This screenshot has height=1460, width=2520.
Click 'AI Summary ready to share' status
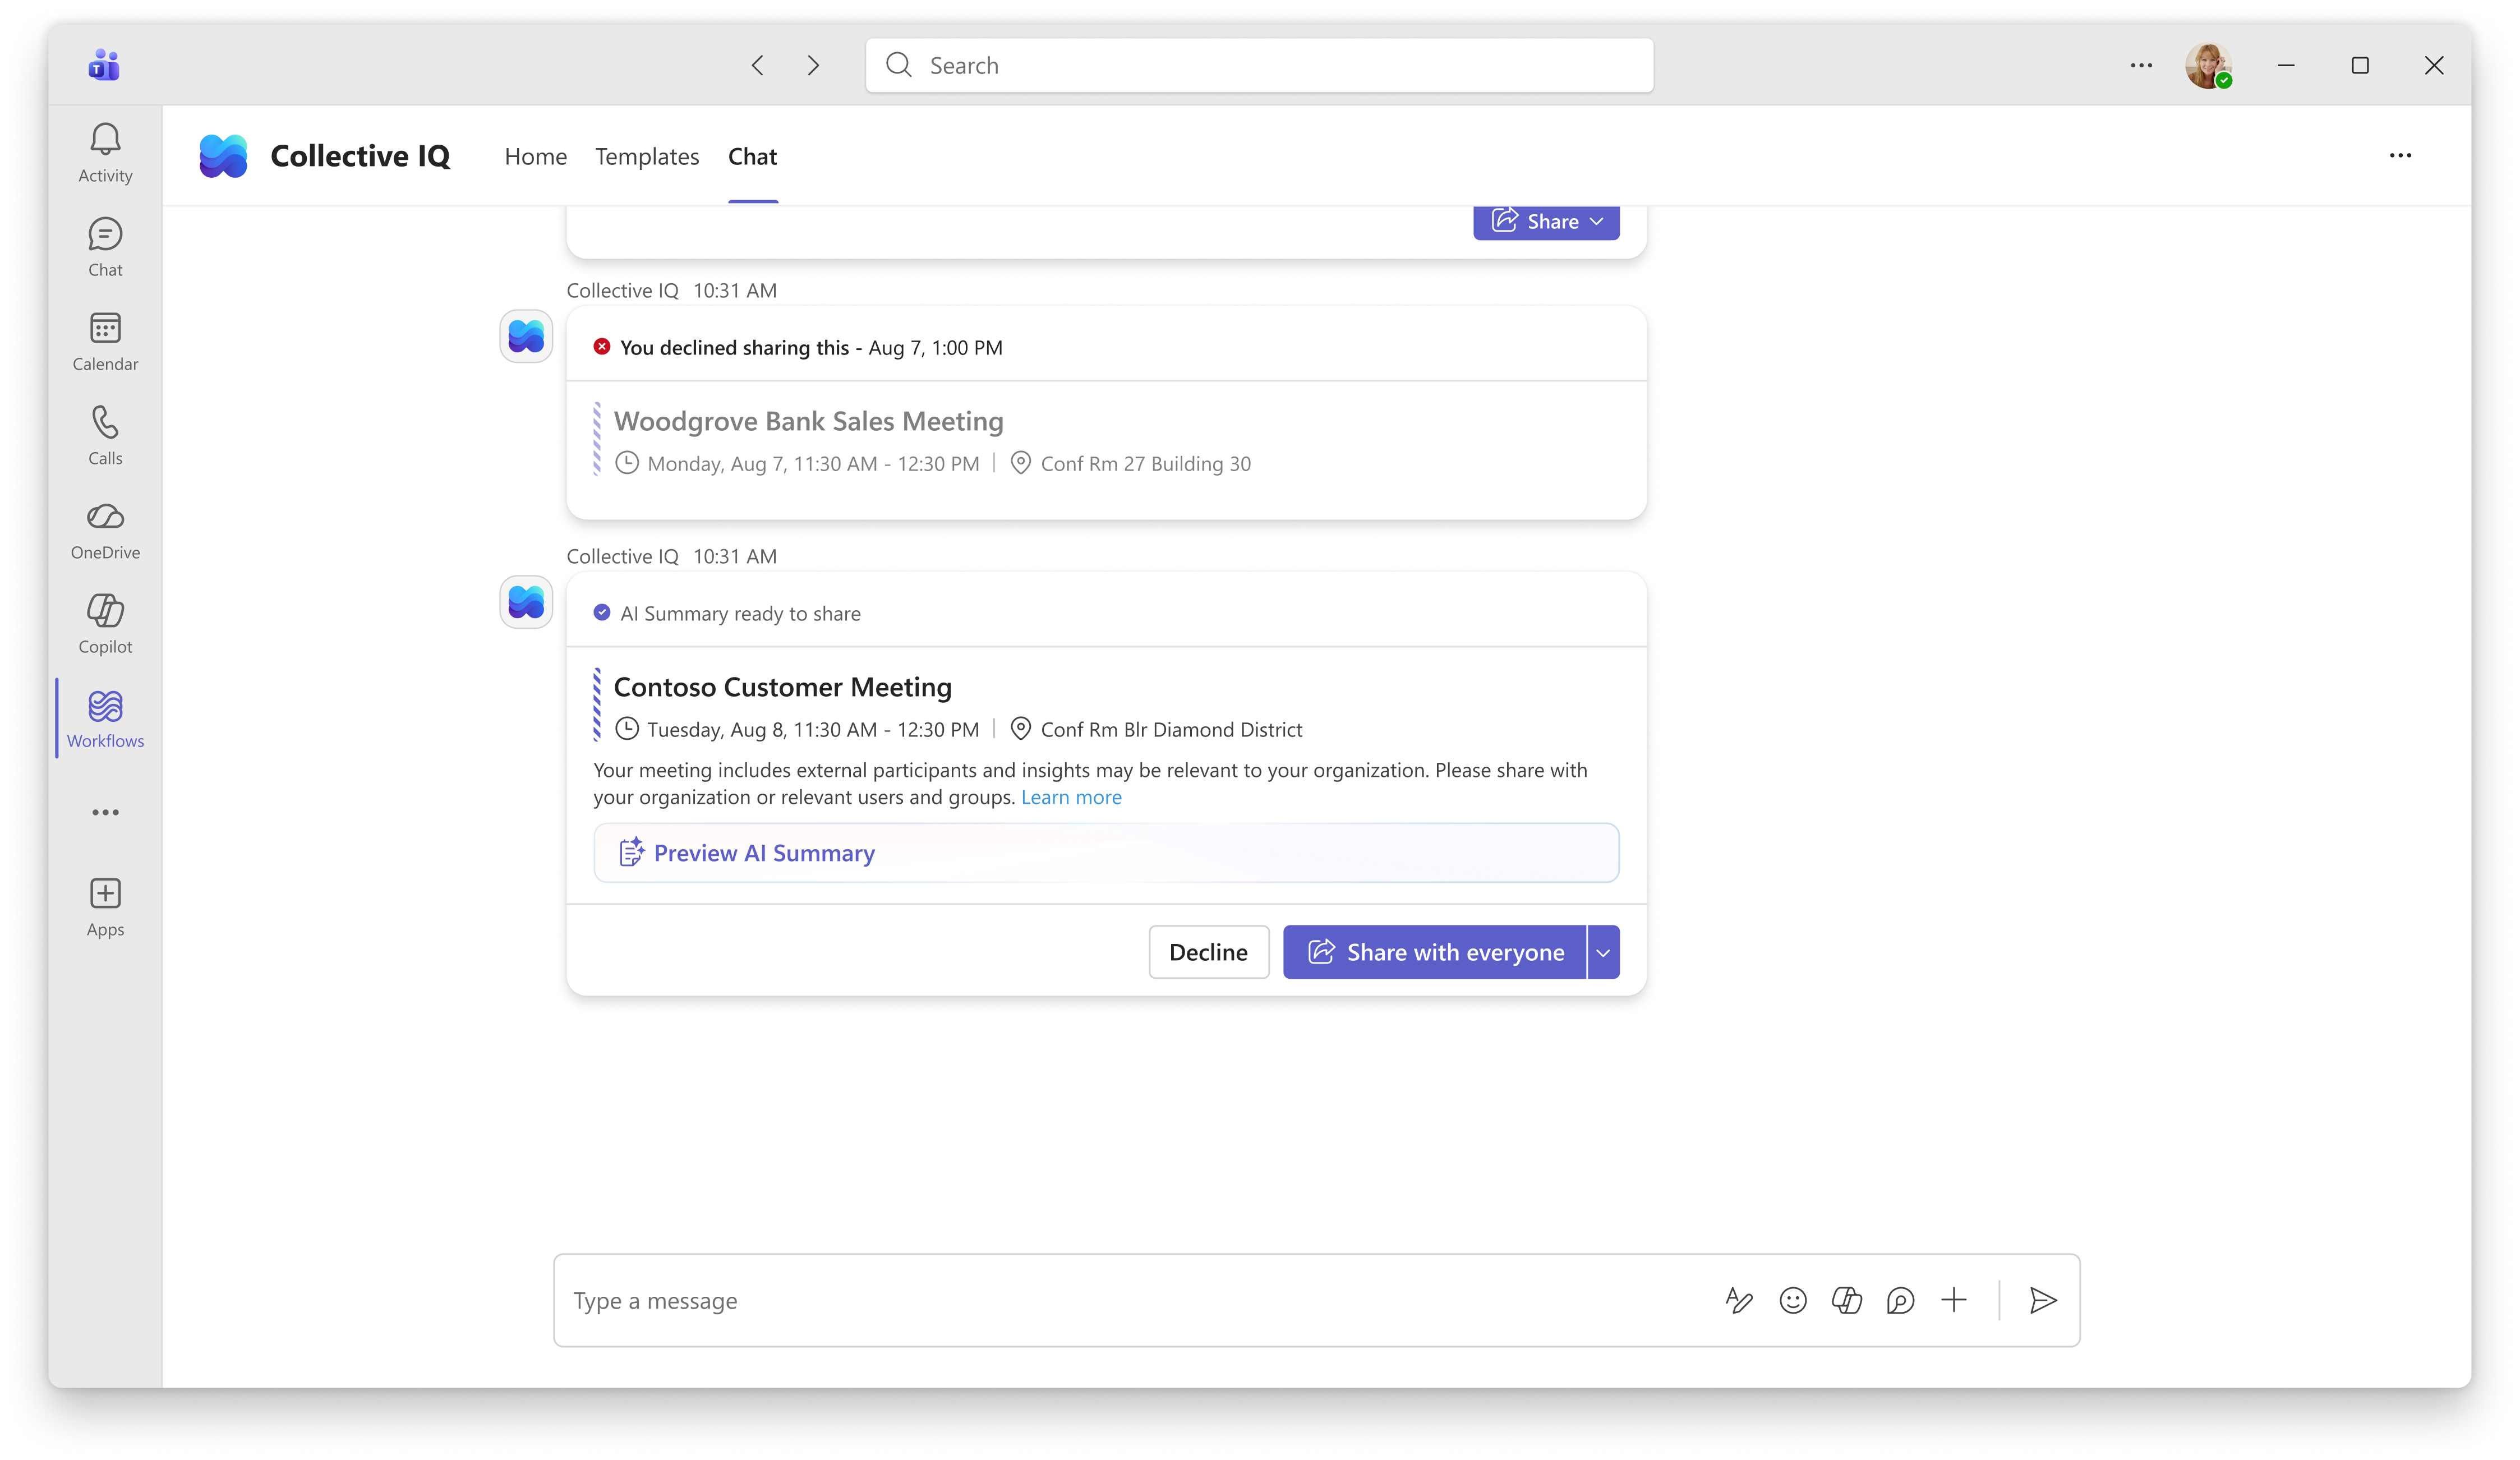pyautogui.click(x=740, y=613)
